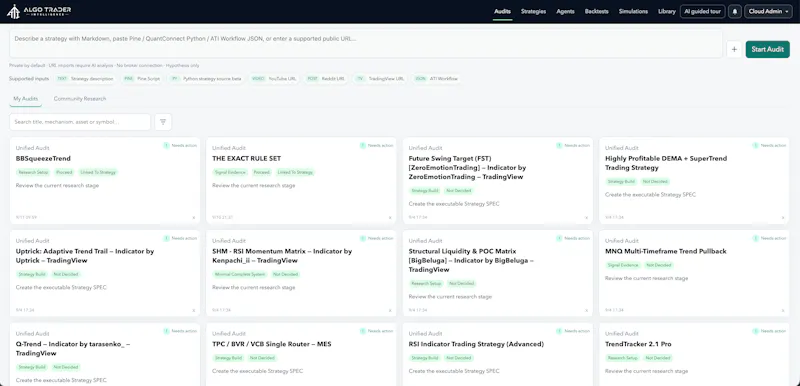This screenshot has width=800, height=386.
Task: Switch to the Community Research tab
Action: [x=80, y=99]
